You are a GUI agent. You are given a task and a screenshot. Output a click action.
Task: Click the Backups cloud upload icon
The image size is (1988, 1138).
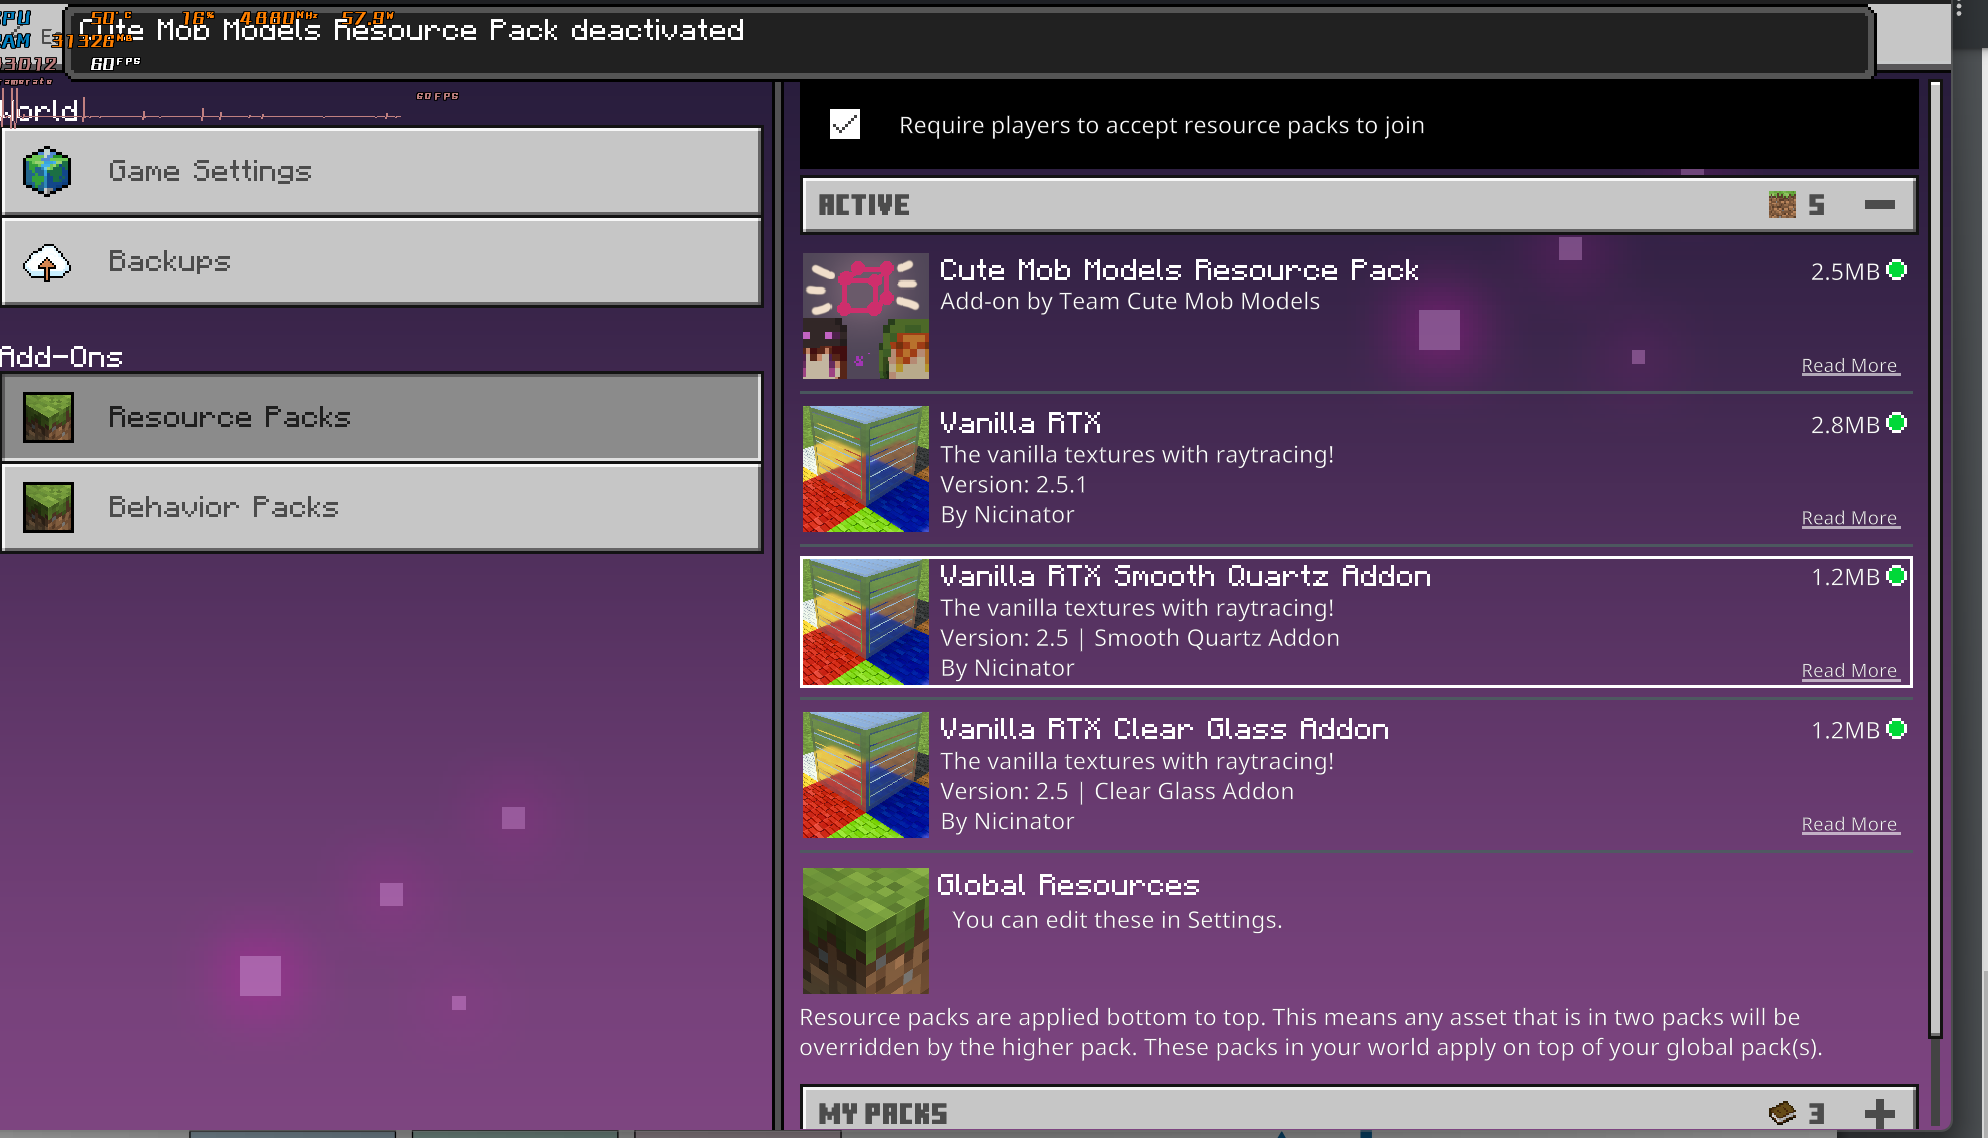click(x=47, y=263)
